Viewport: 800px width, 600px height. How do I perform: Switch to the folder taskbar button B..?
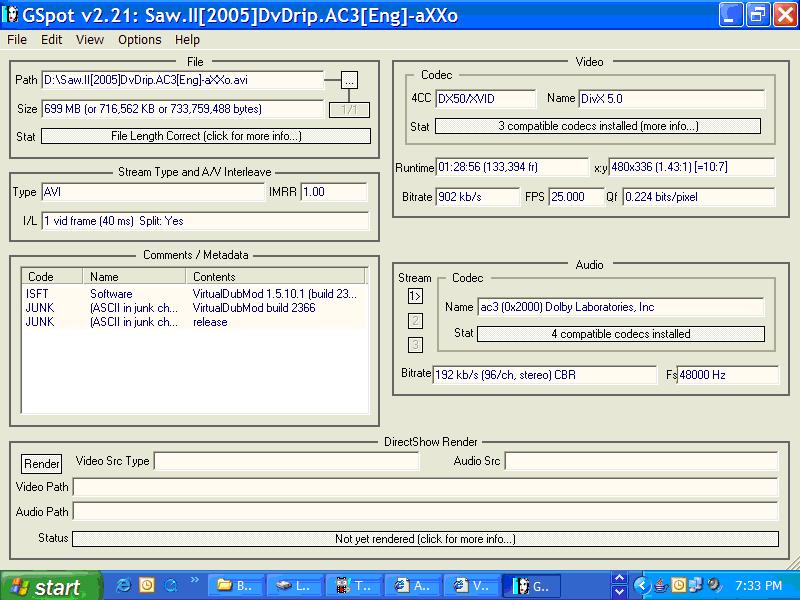click(236, 586)
